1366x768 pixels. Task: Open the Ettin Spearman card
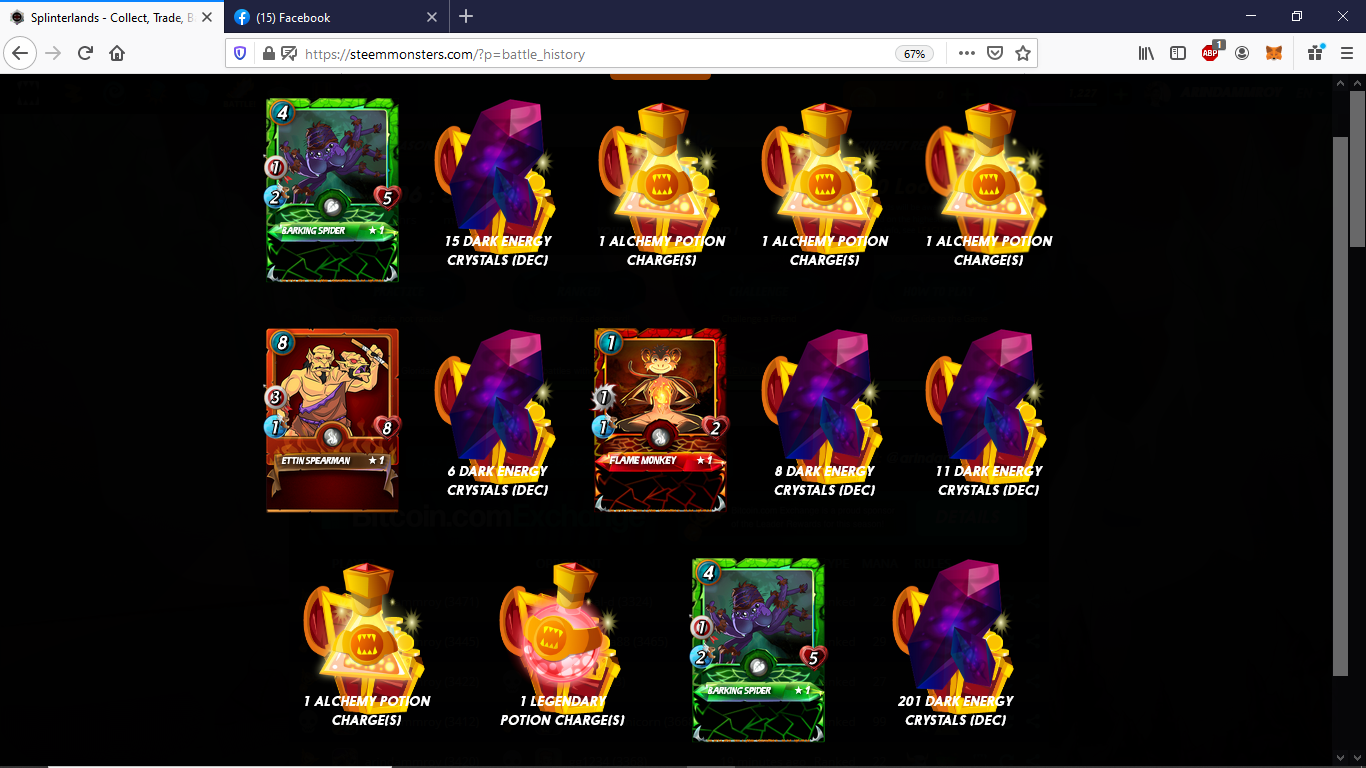pyautogui.click(x=333, y=420)
